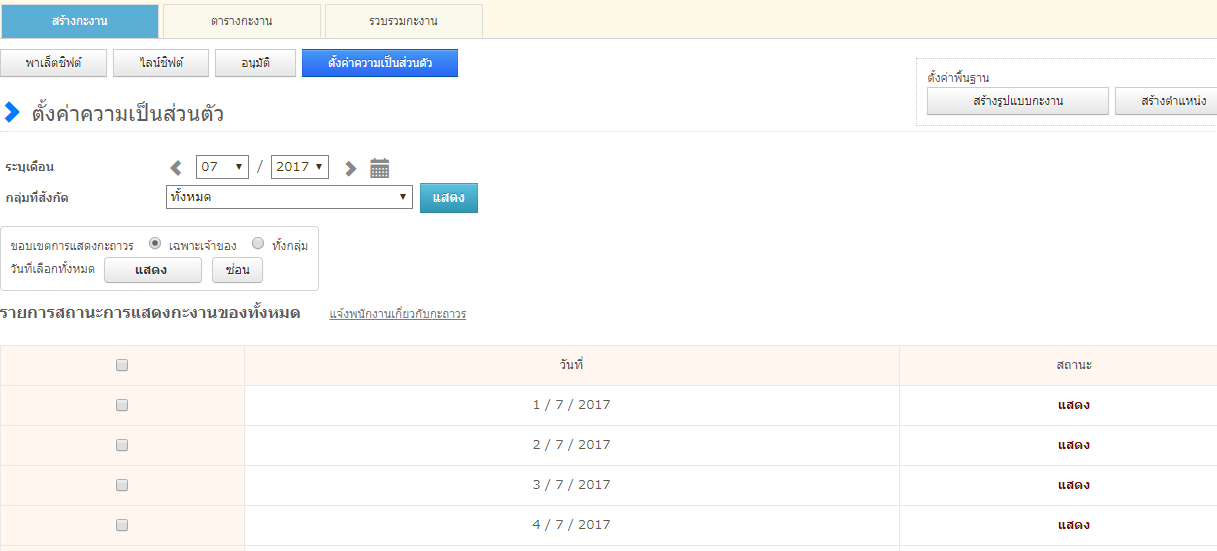Click the ซ่อน button
1217x551 pixels.
coord(237,270)
